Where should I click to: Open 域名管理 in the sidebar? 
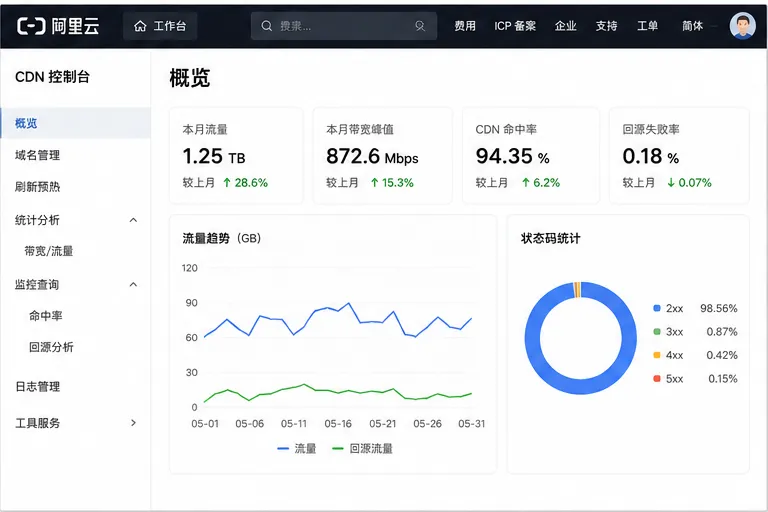coord(37,155)
